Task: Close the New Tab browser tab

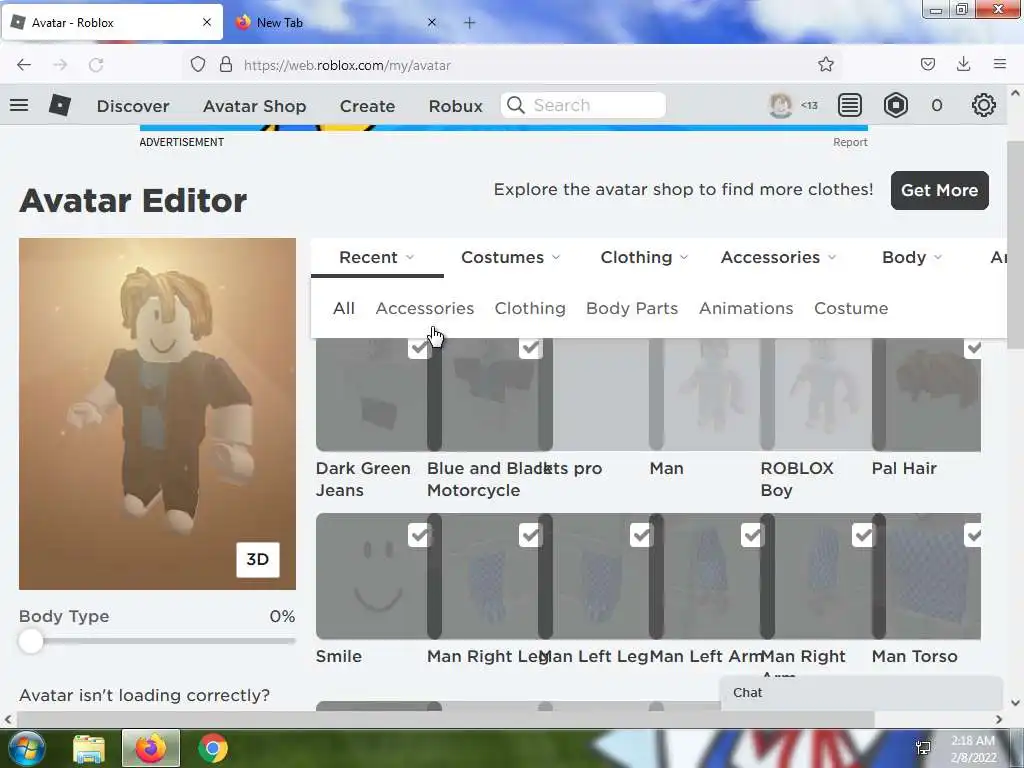Action: click(432, 22)
